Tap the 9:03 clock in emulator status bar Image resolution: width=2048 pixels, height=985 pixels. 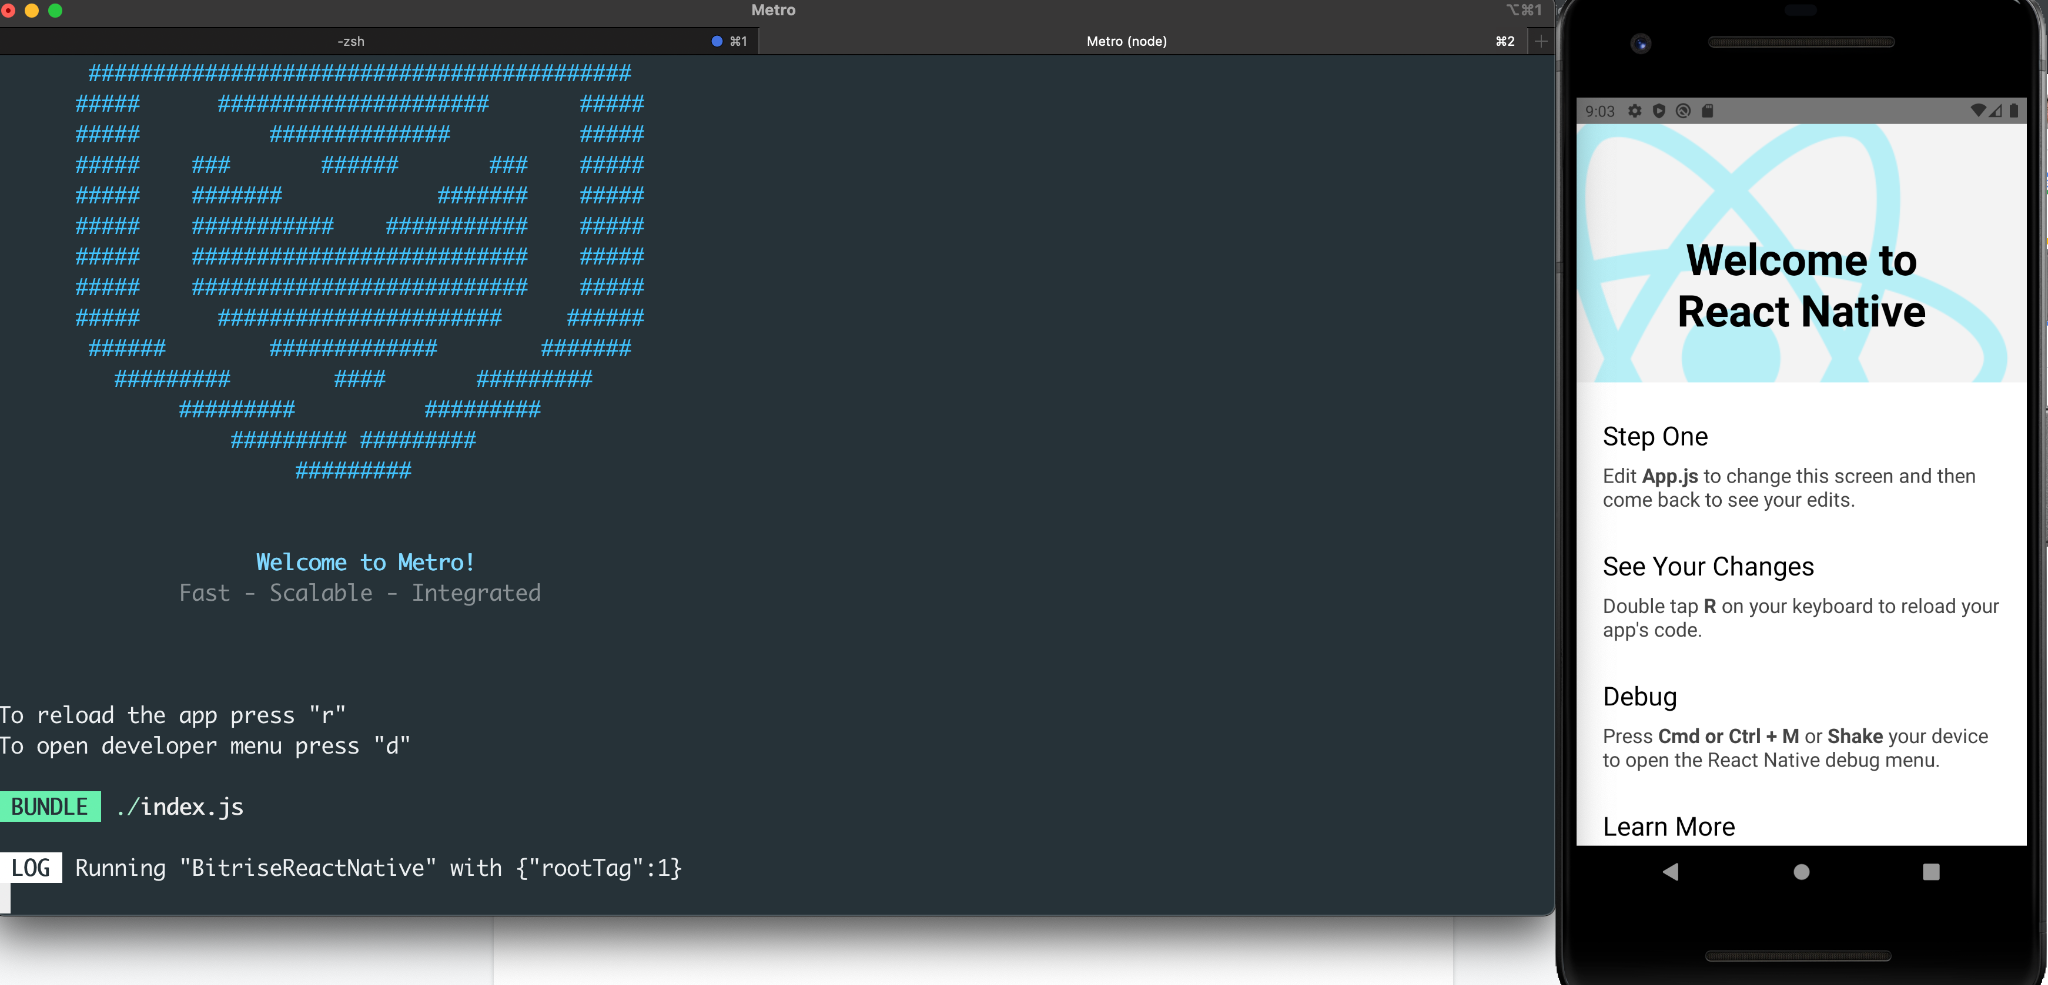click(1600, 111)
